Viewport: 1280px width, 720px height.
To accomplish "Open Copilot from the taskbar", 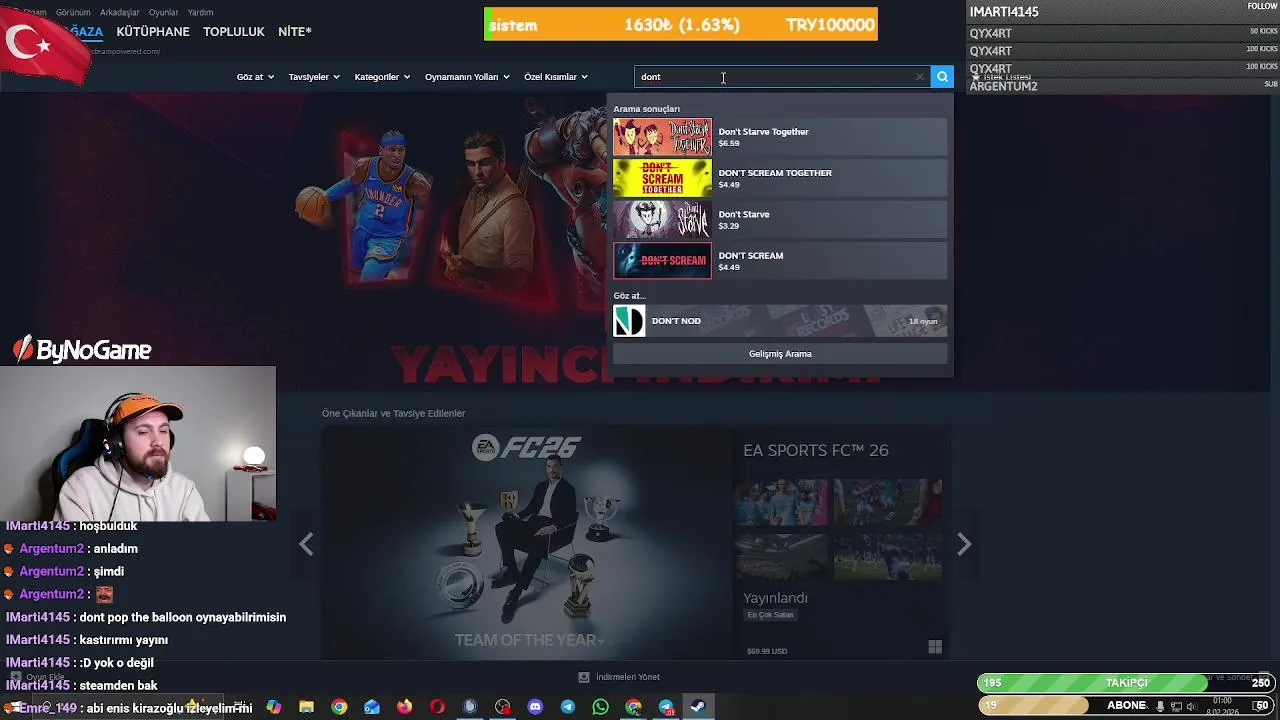I will (x=273, y=707).
